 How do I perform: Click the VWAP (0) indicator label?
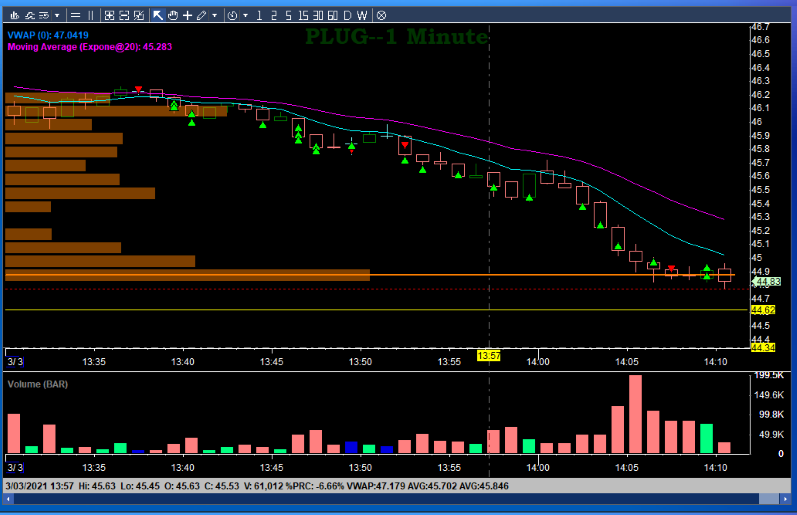click(48, 35)
